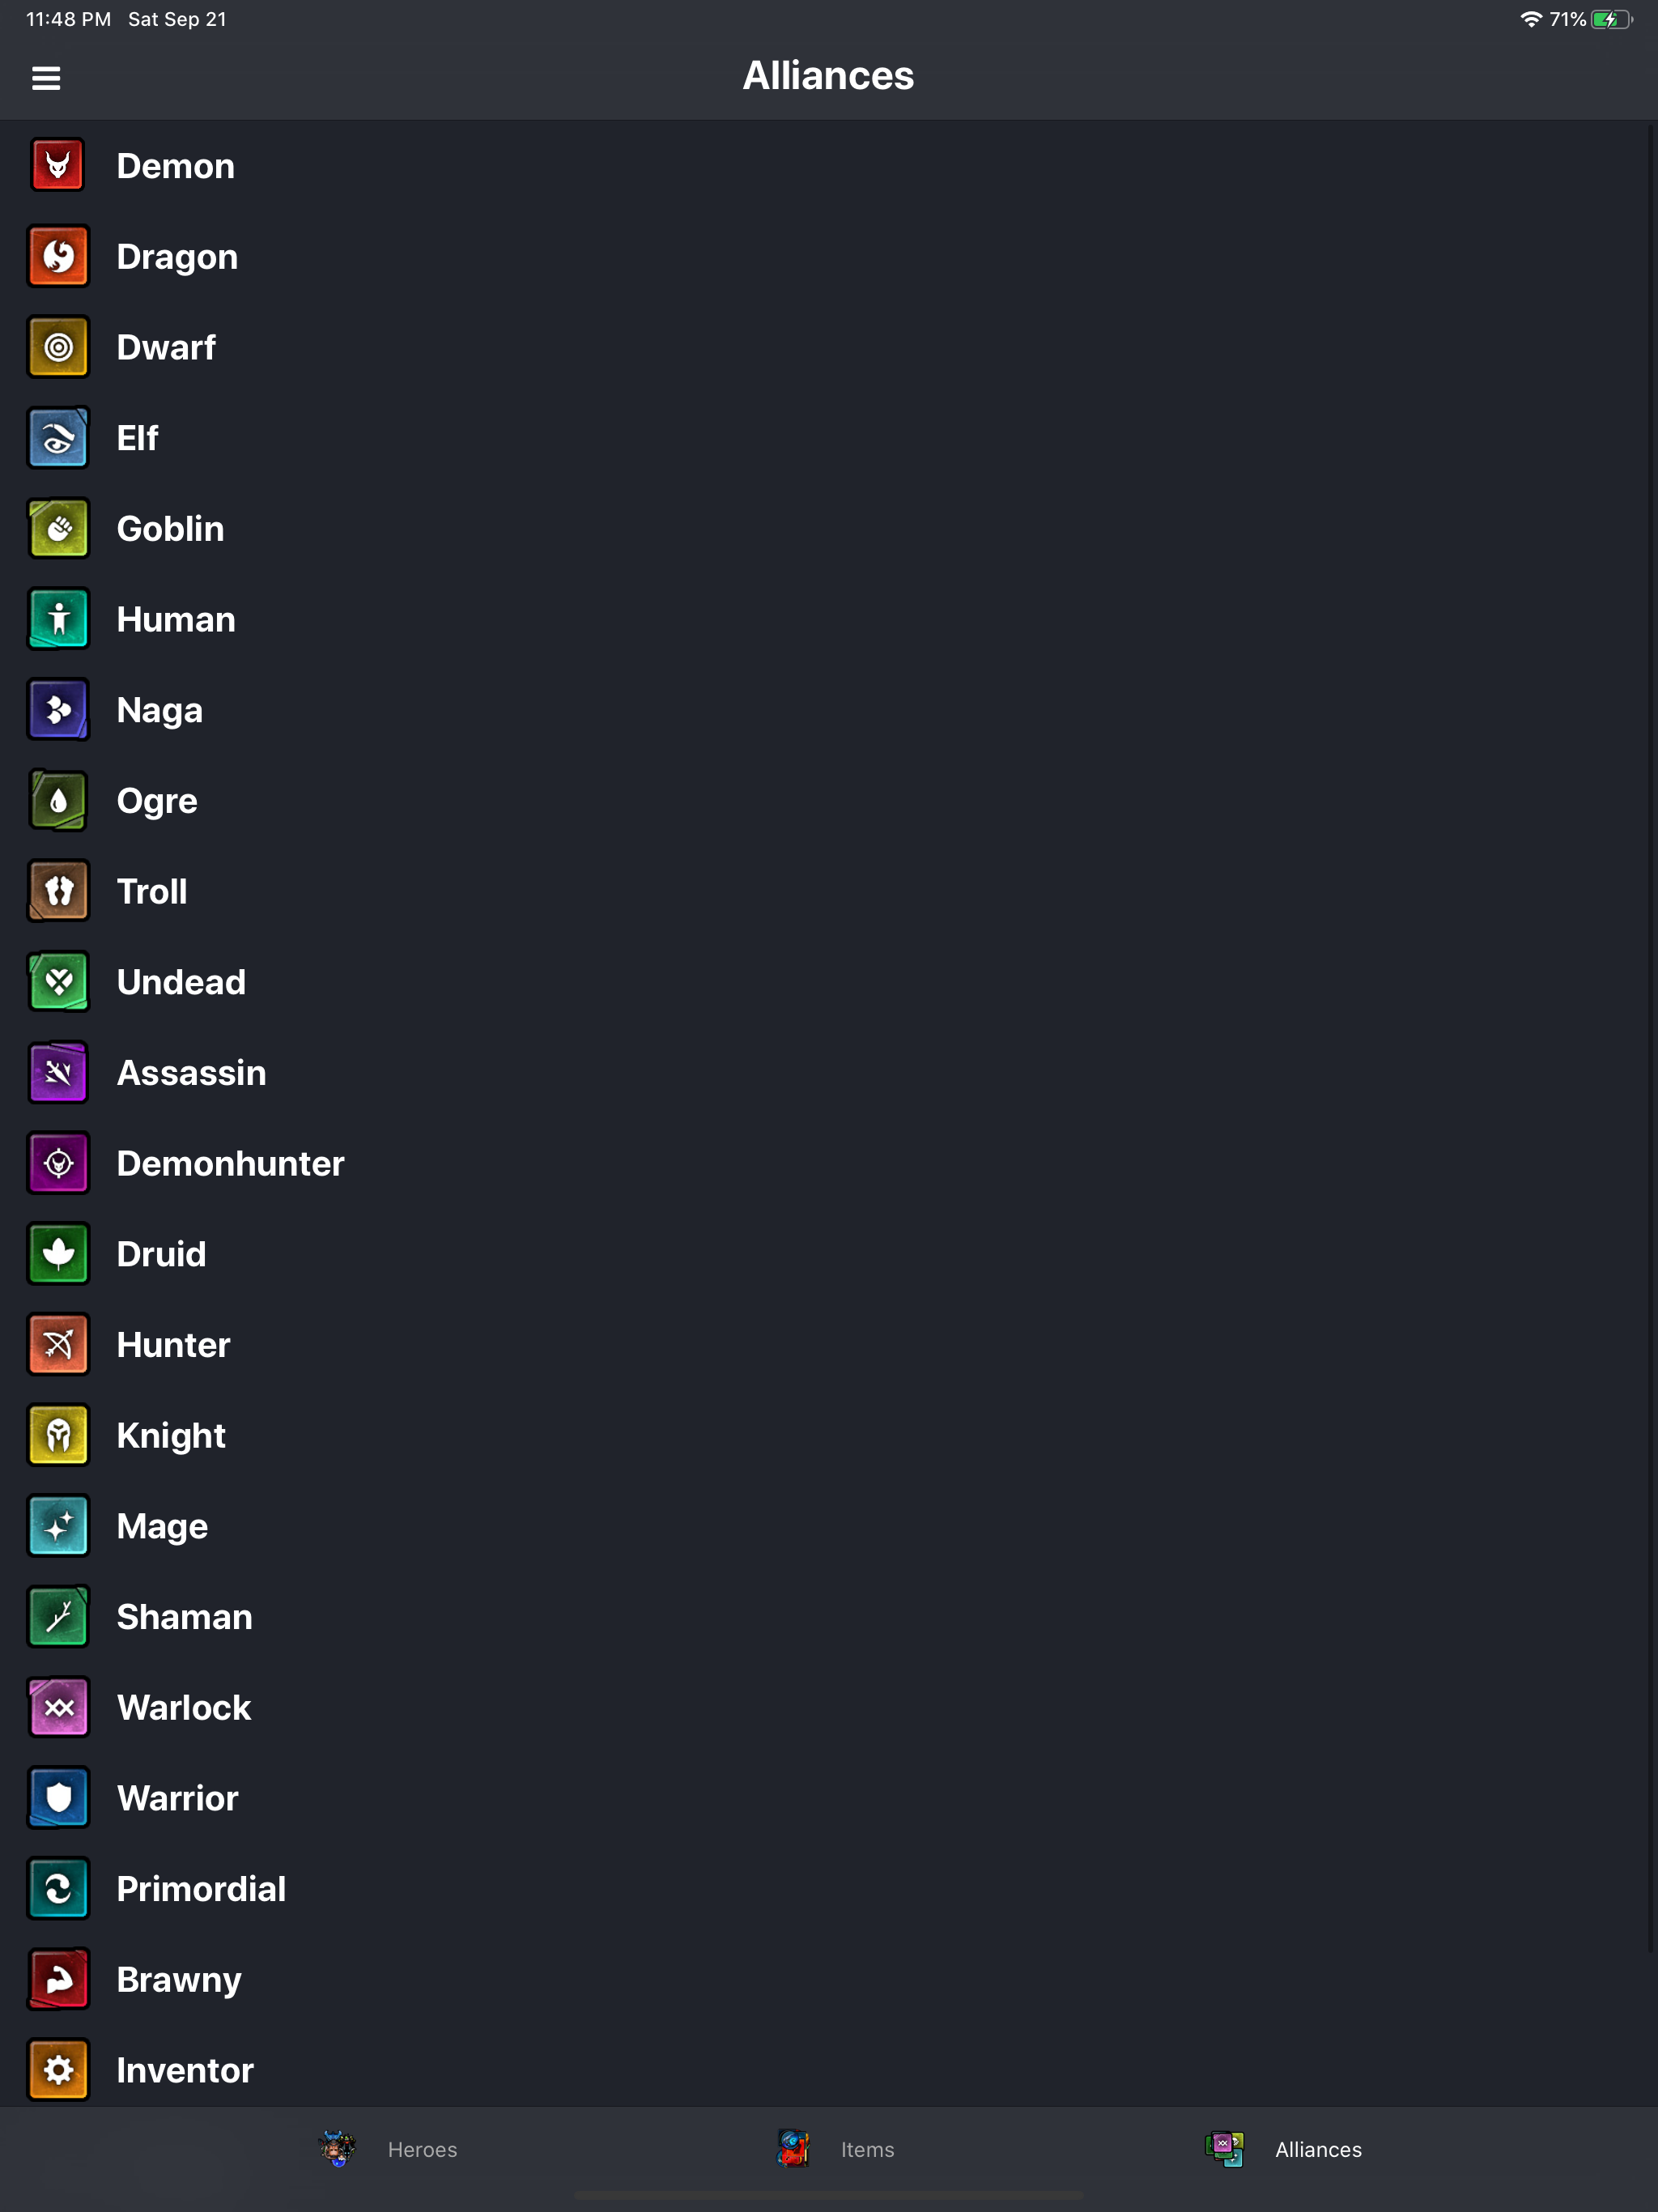Image resolution: width=1658 pixels, height=2212 pixels.
Task: Open the Primordial alliance entry
Action: (829, 1888)
